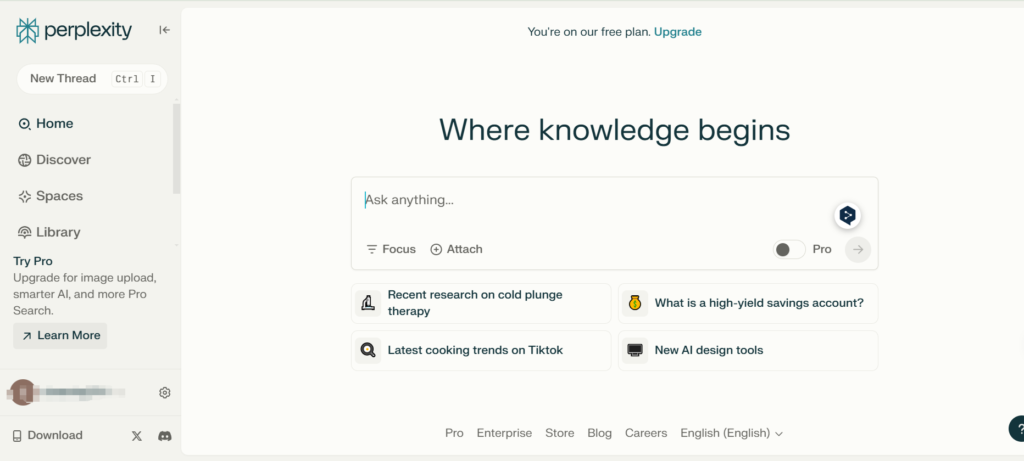Open the Store footer link
The height and width of the screenshot is (461, 1024).
tap(560, 434)
